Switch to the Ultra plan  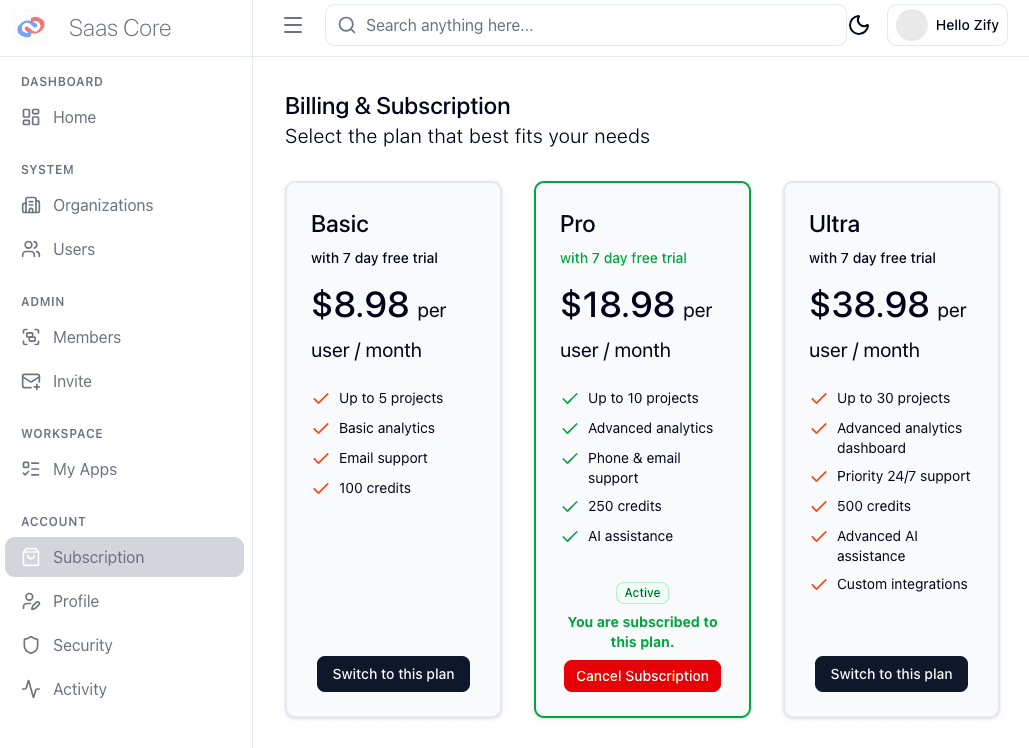[x=891, y=674]
